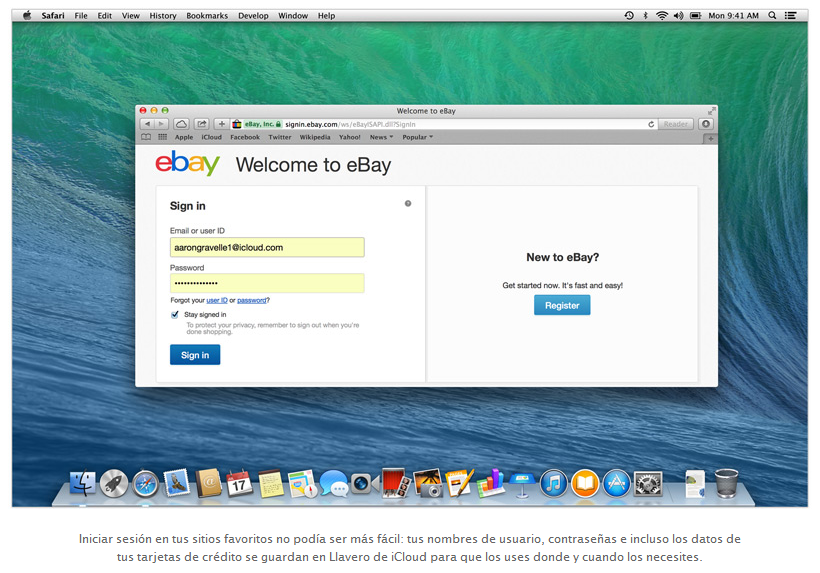
Task: Click the Reader button
Action: (x=676, y=124)
